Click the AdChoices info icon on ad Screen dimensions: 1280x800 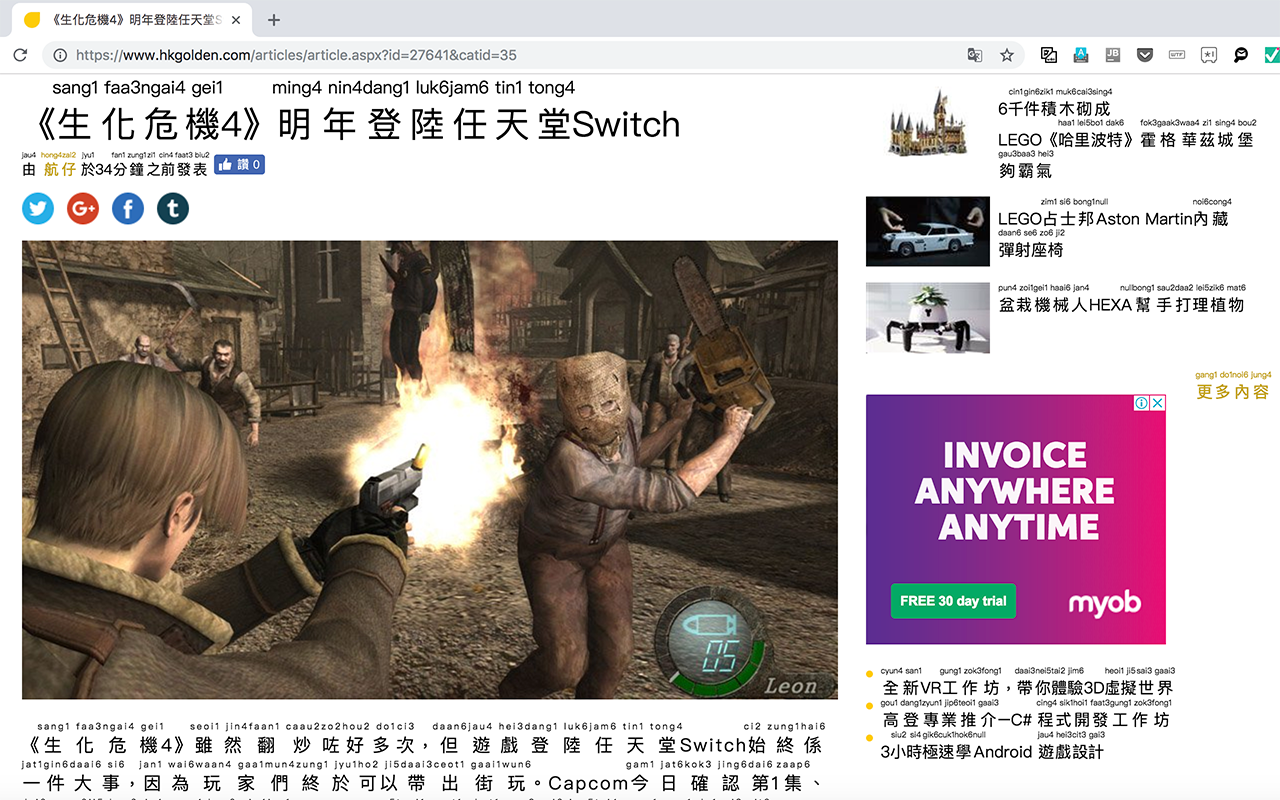click(x=1141, y=403)
